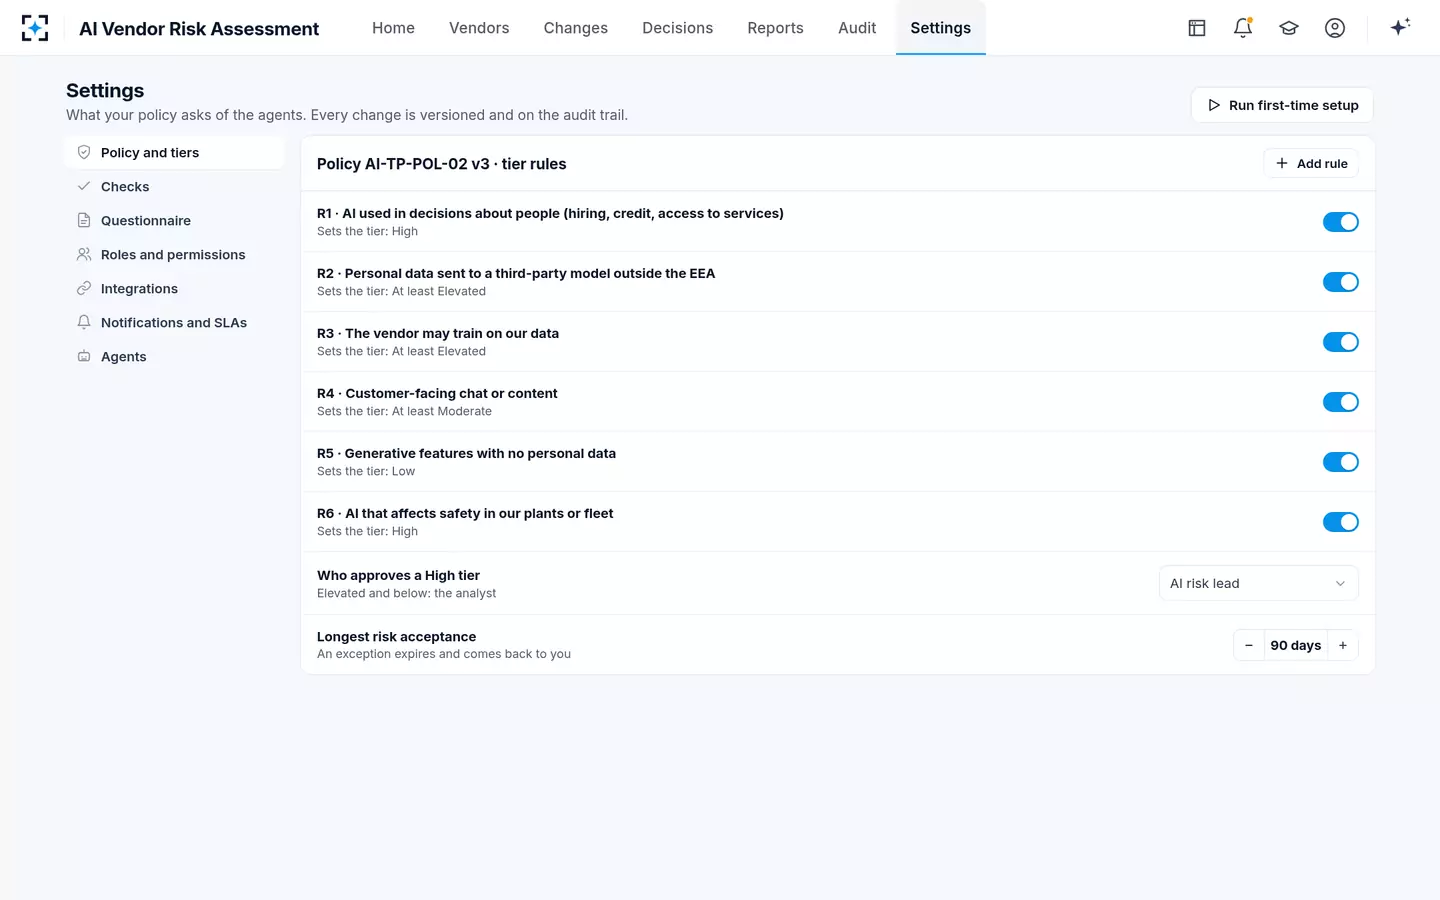This screenshot has width=1440, height=900.
Task: Open the user account profile icon
Action: pyautogui.click(x=1335, y=28)
